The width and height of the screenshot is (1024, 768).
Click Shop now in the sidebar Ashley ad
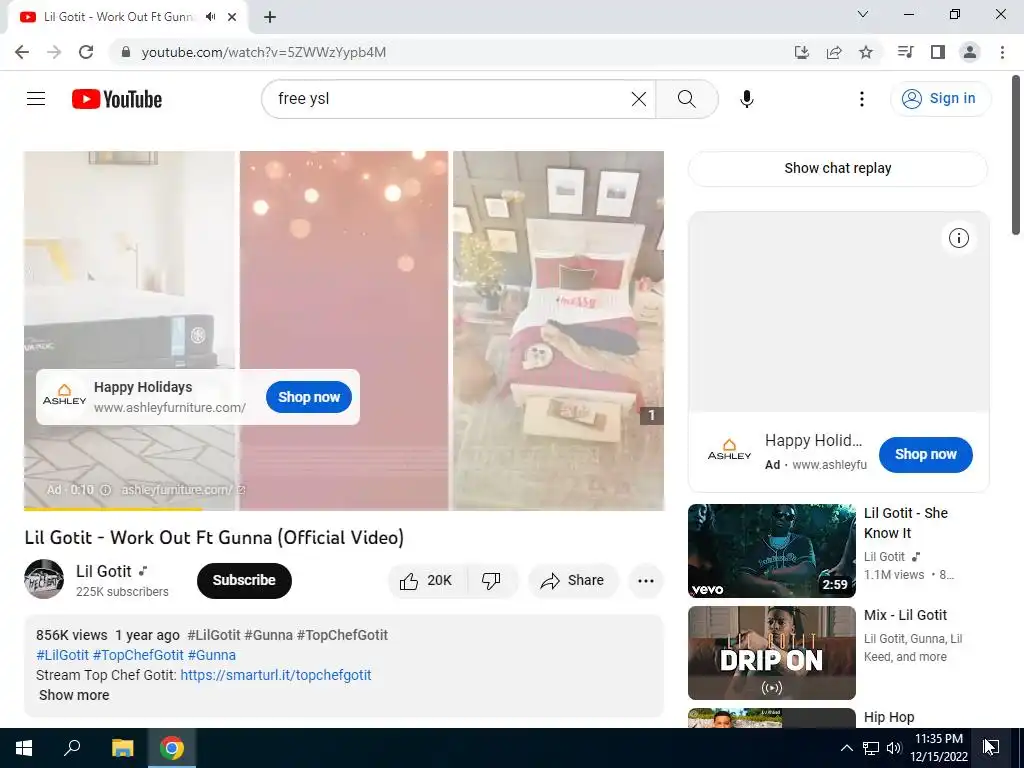pyautogui.click(x=925, y=455)
